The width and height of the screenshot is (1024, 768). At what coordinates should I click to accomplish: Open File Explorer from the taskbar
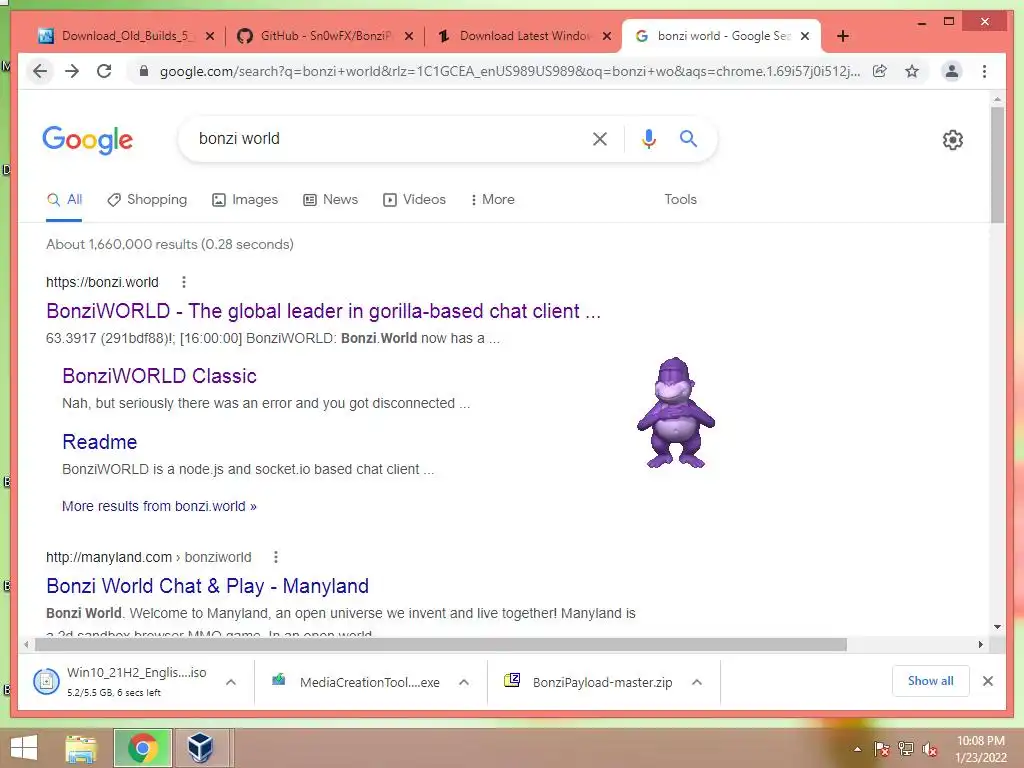[x=81, y=748]
